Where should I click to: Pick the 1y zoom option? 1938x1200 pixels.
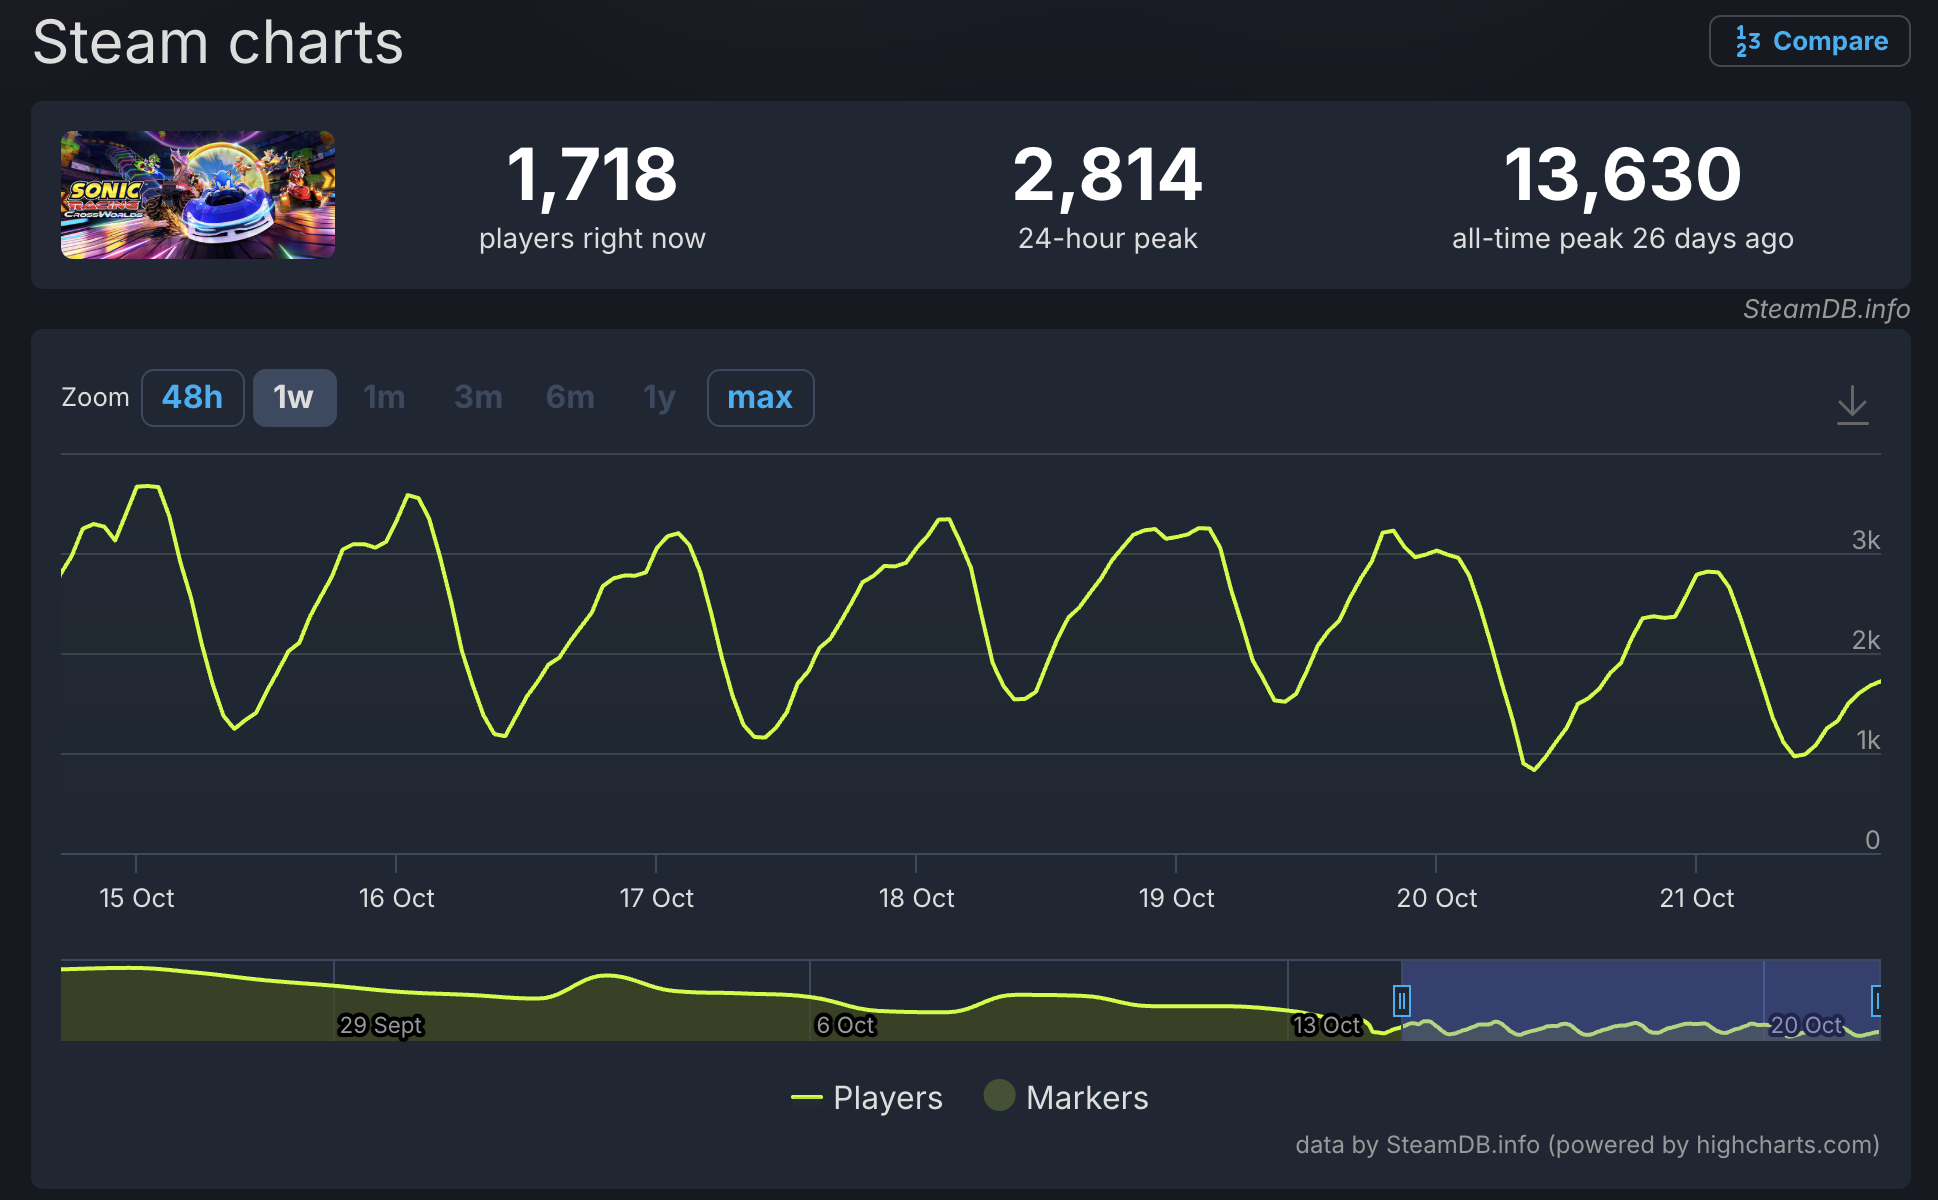pyautogui.click(x=659, y=398)
